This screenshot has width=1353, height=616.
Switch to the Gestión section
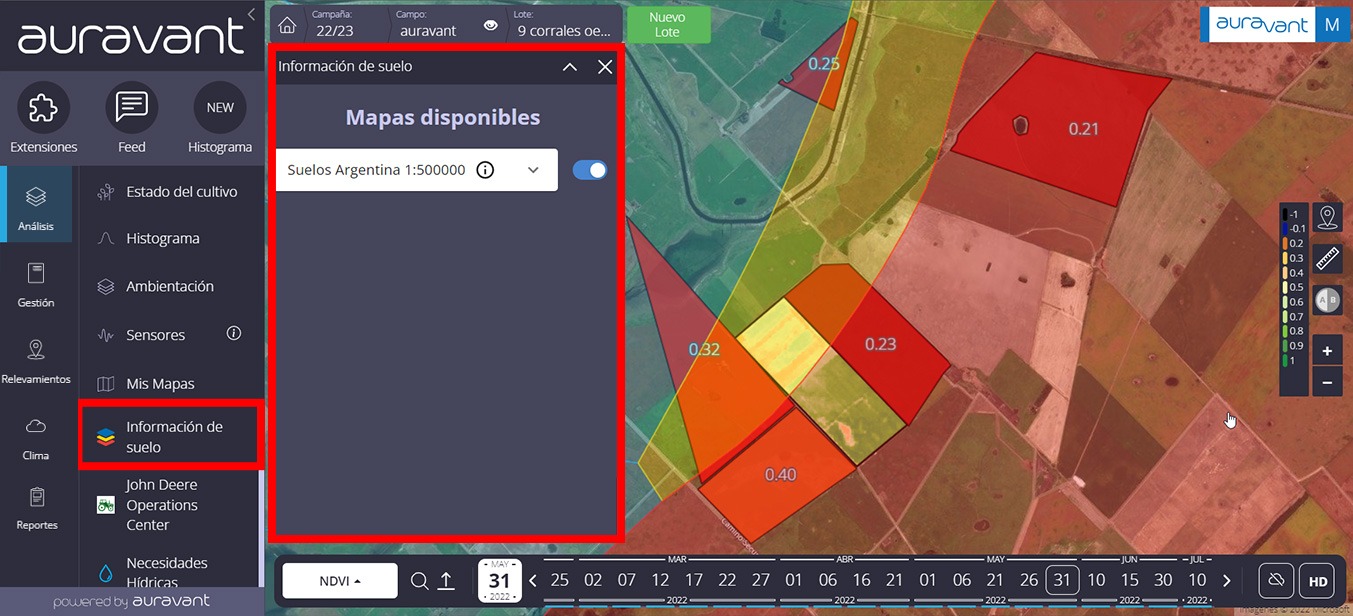(36, 284)
